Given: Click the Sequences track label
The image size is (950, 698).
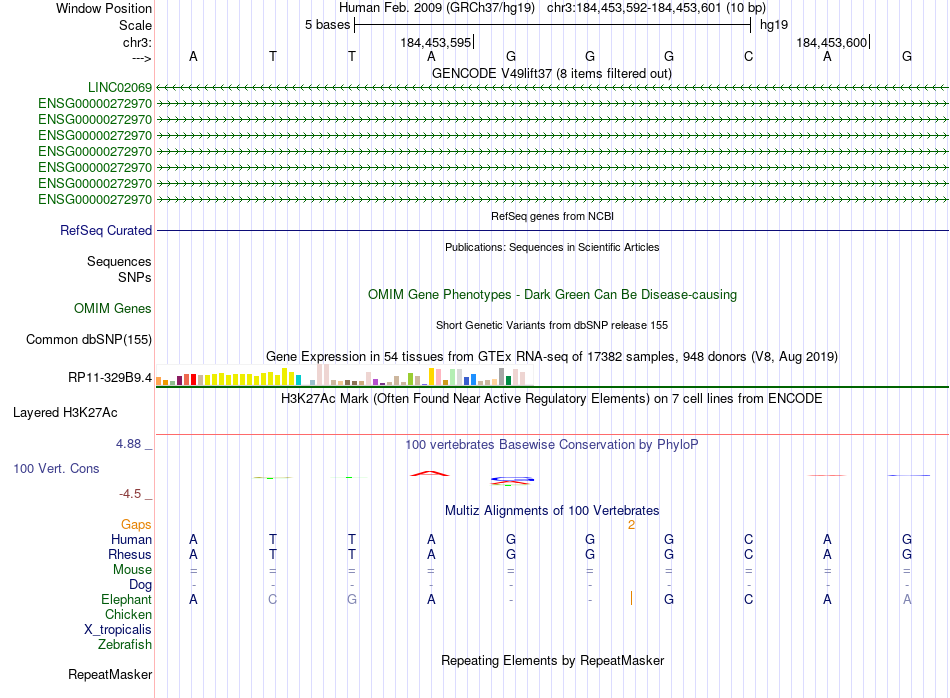Looking at the screenshot, I should pyautogui.click(x=119, y=261).
